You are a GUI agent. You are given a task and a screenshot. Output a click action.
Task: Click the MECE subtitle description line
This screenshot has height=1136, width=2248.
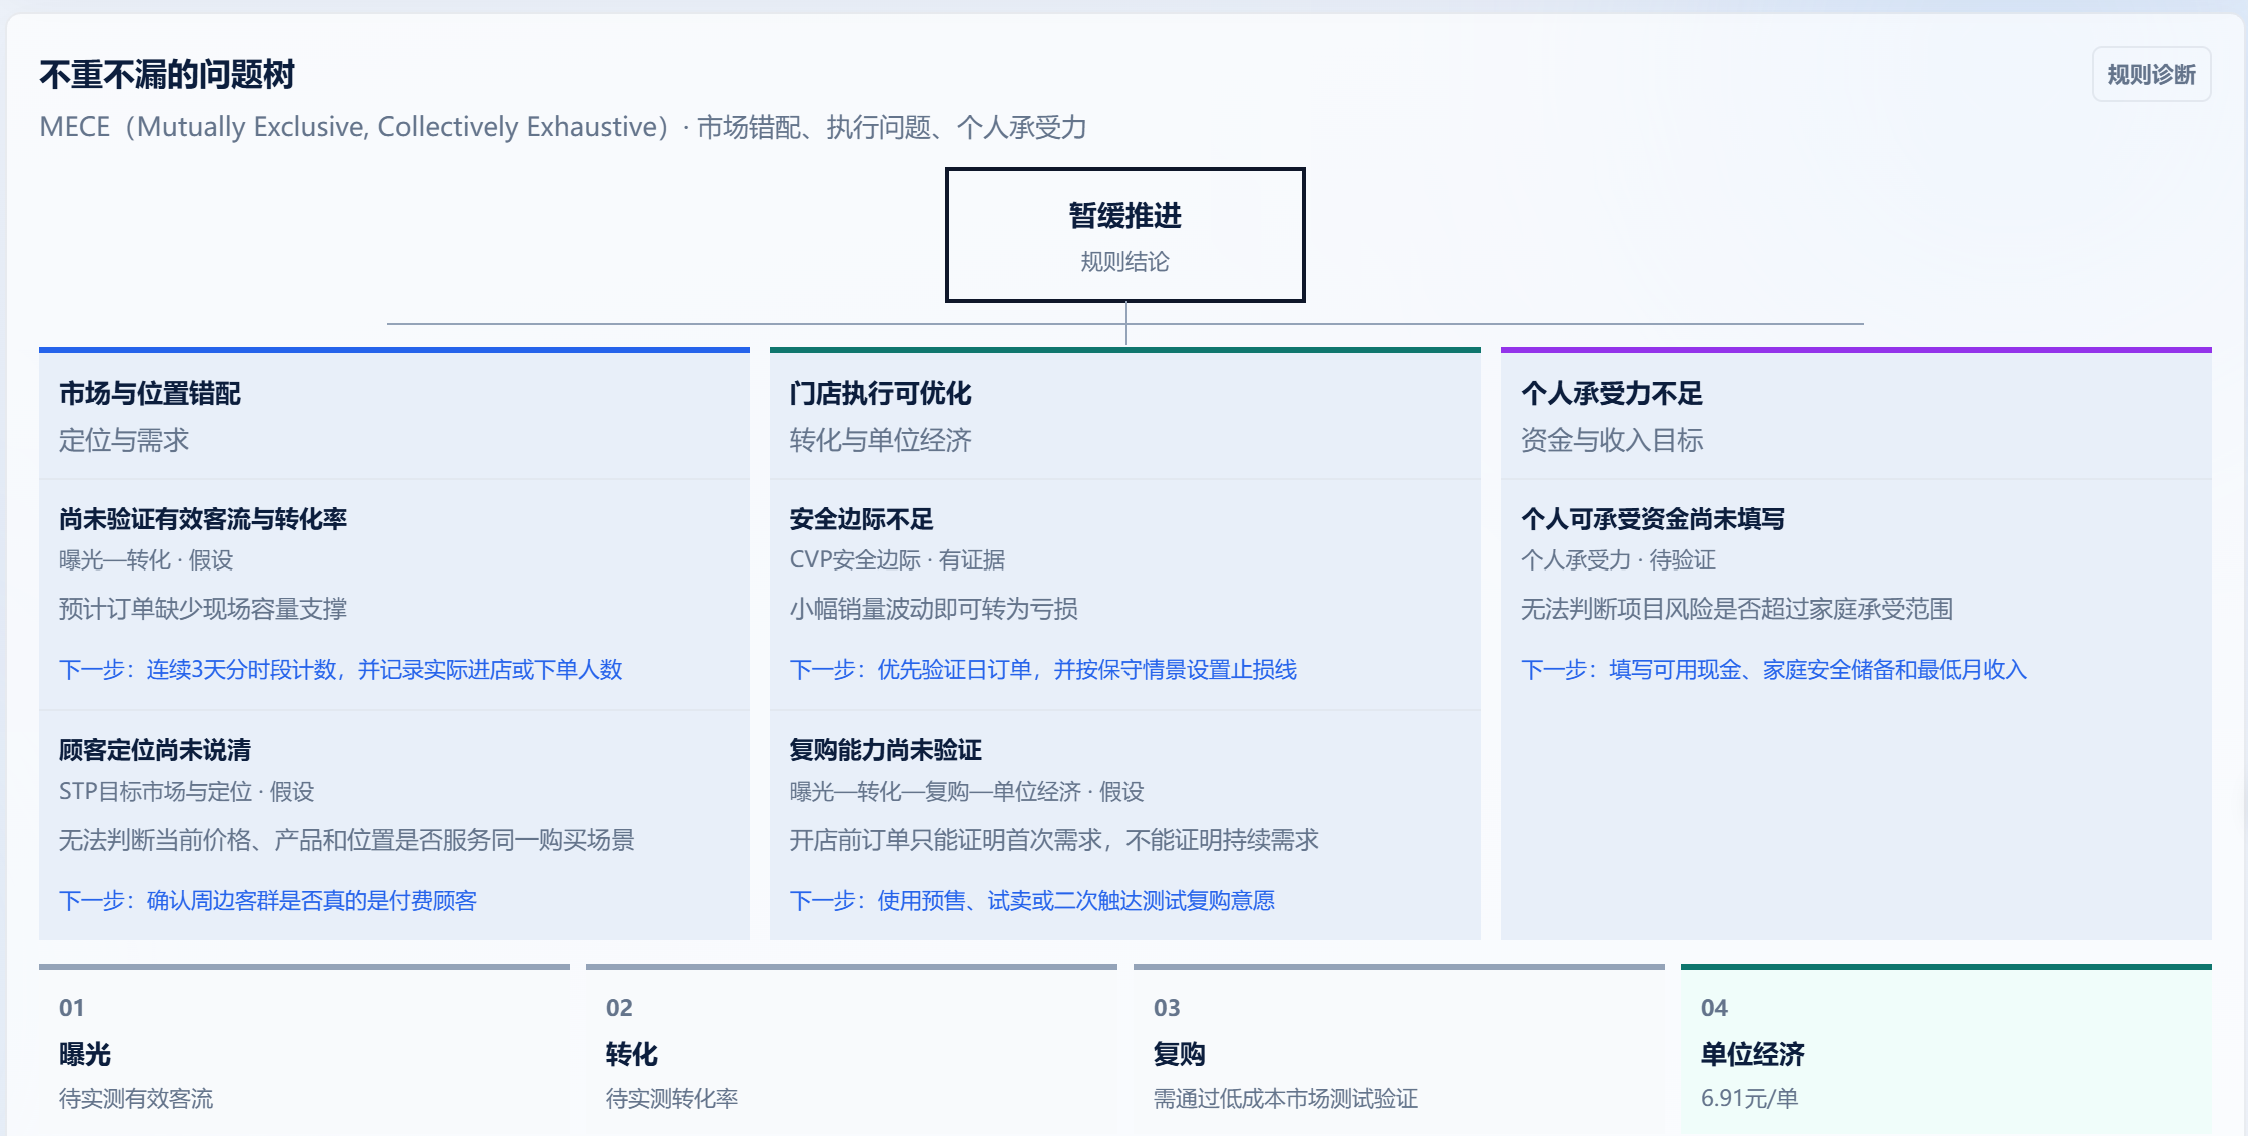[563, 127]
